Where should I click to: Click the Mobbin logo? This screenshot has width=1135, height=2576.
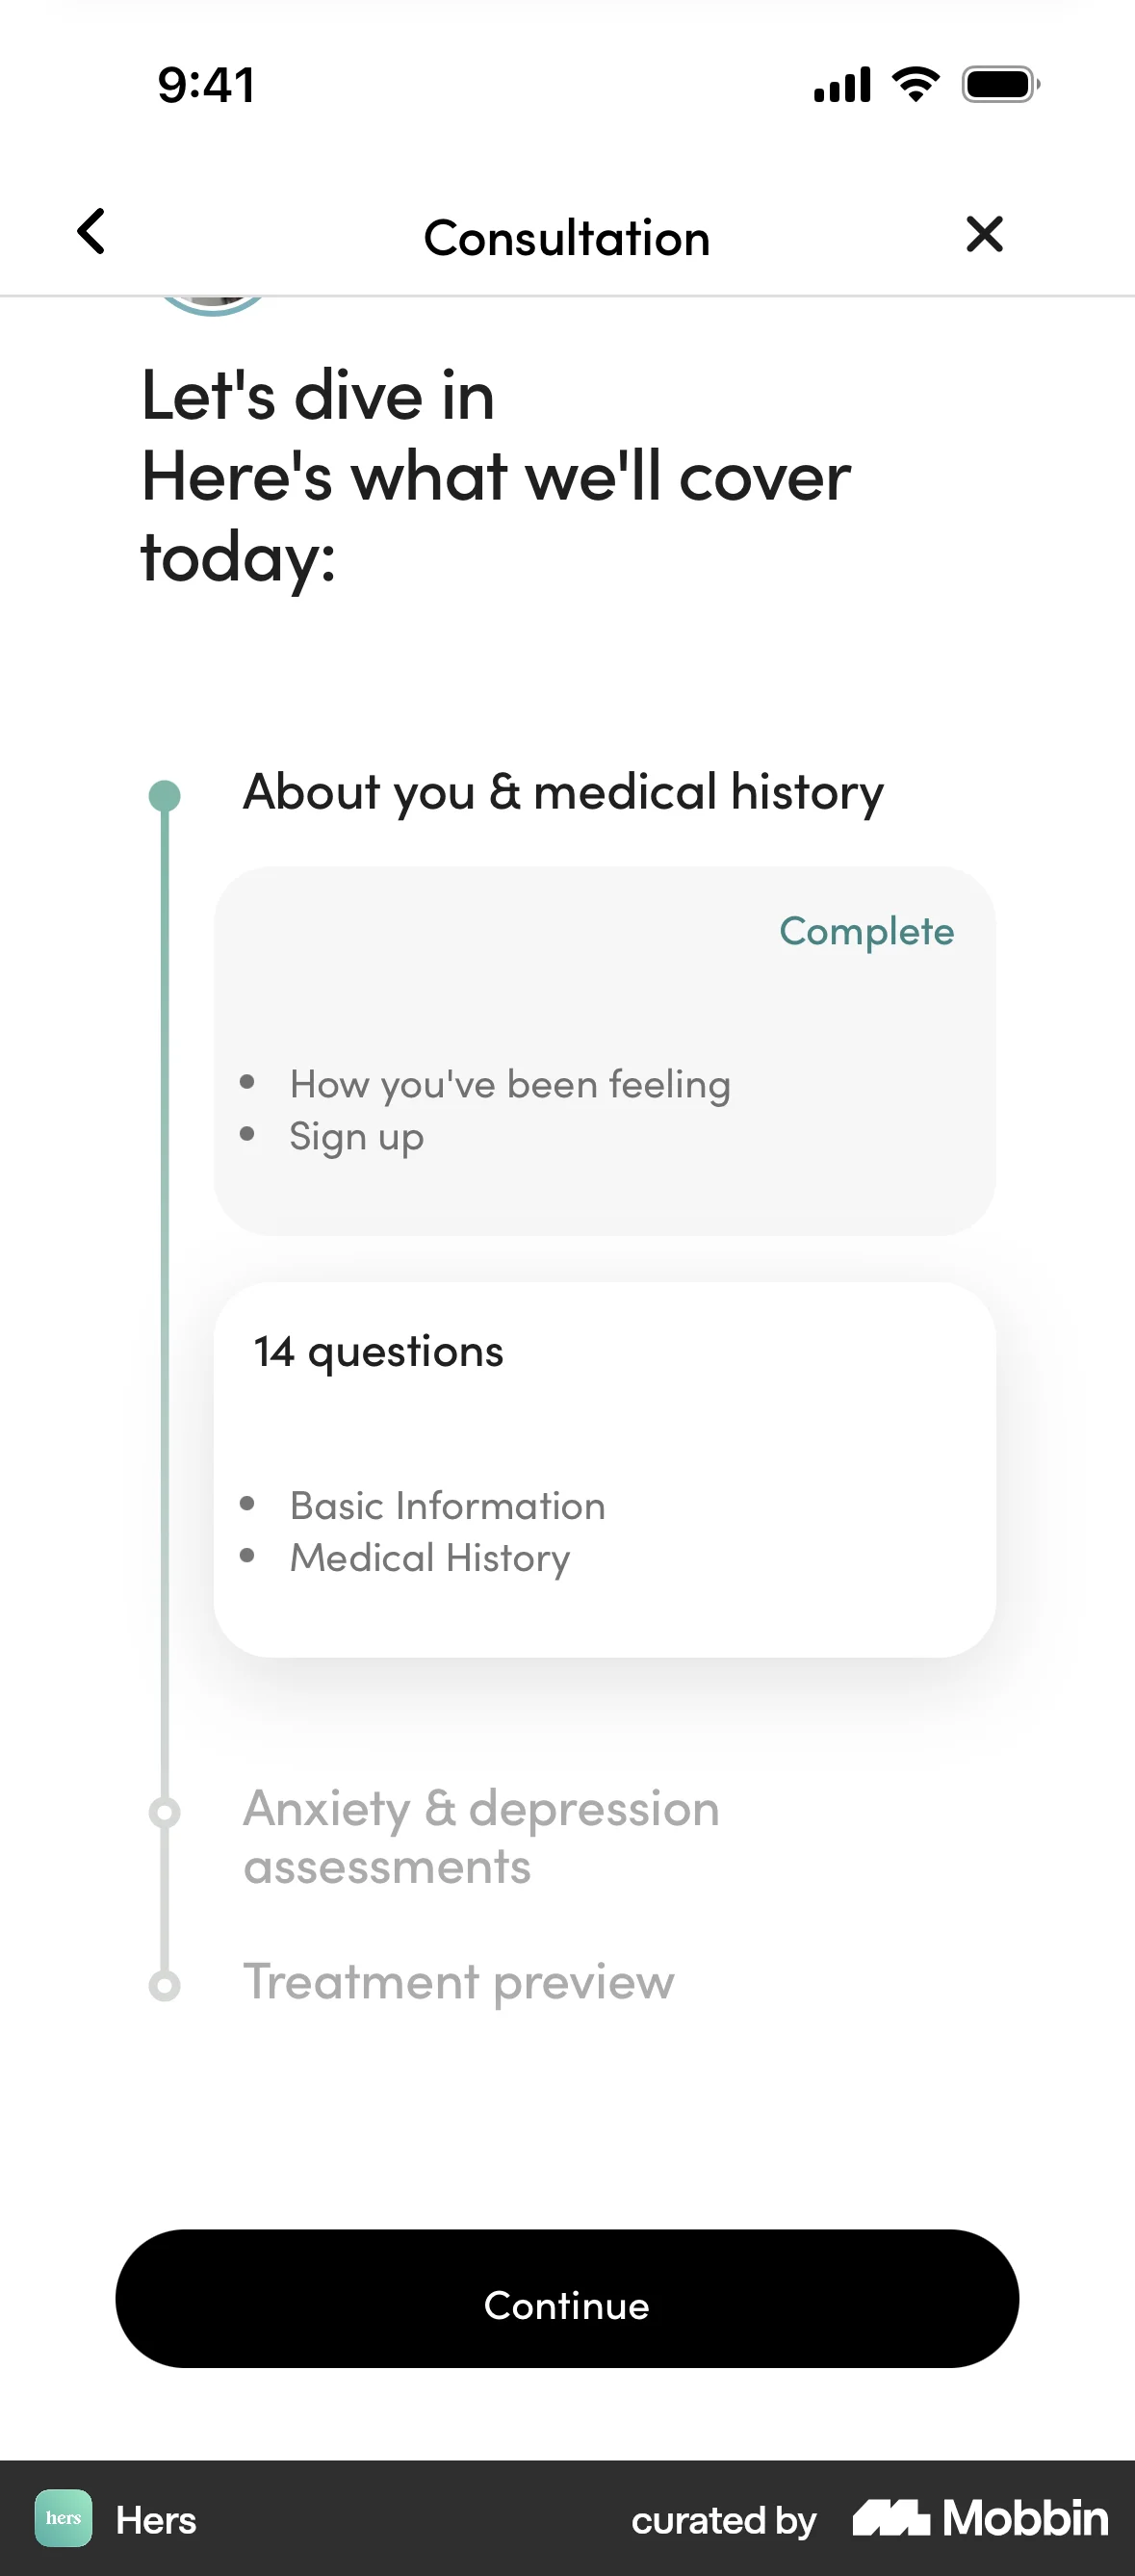(980, 2518)
